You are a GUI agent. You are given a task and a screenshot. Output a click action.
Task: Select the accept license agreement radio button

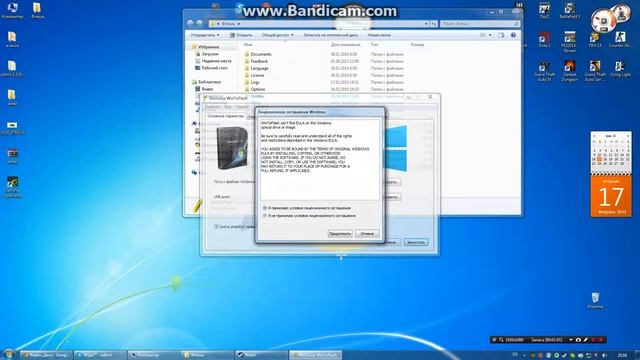265,208
